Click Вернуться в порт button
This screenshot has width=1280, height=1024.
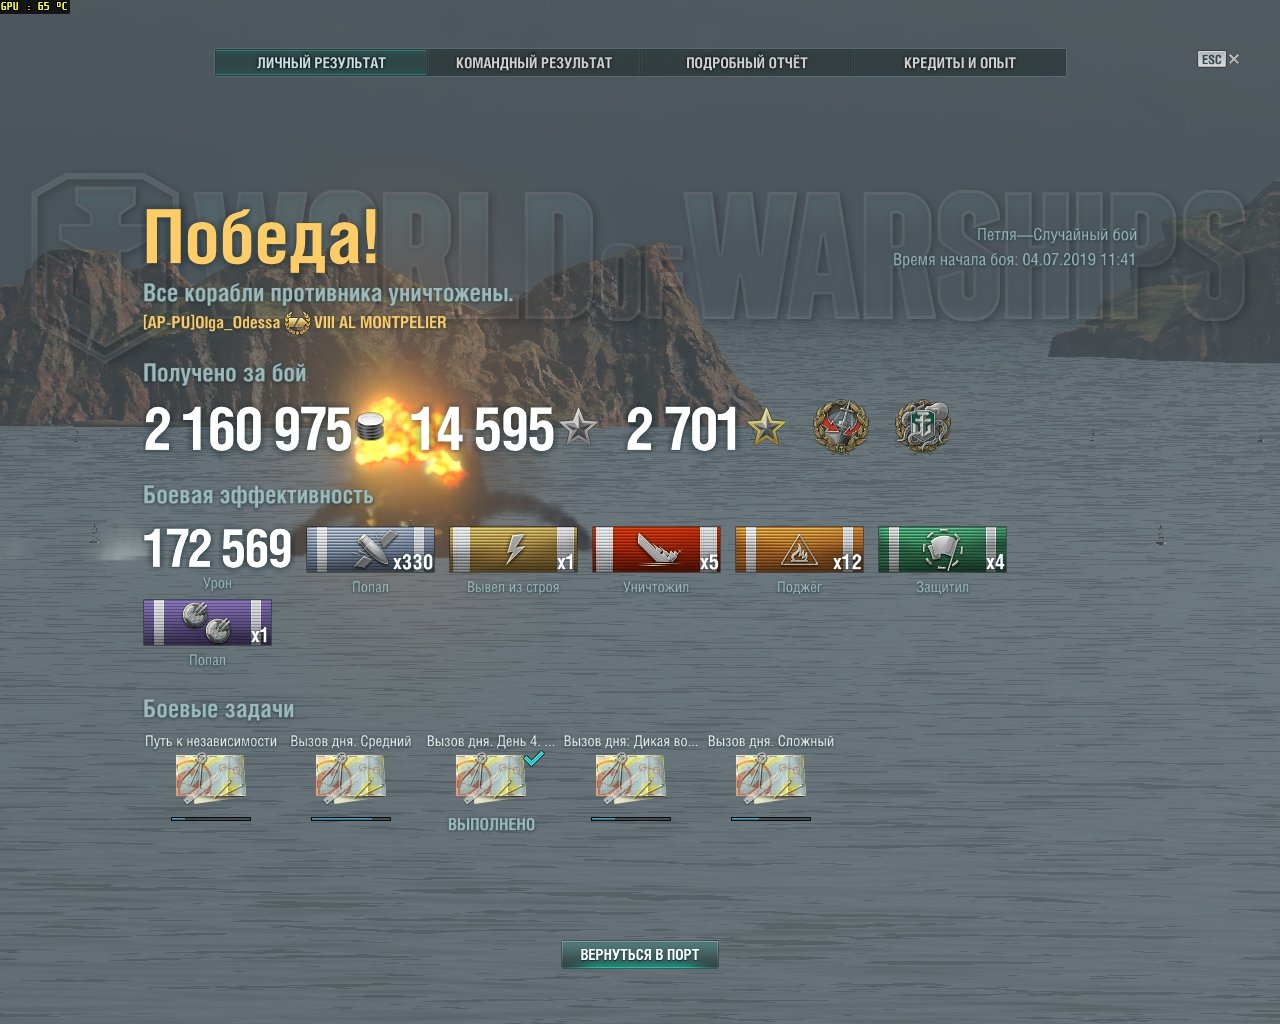tap(640, 955)
